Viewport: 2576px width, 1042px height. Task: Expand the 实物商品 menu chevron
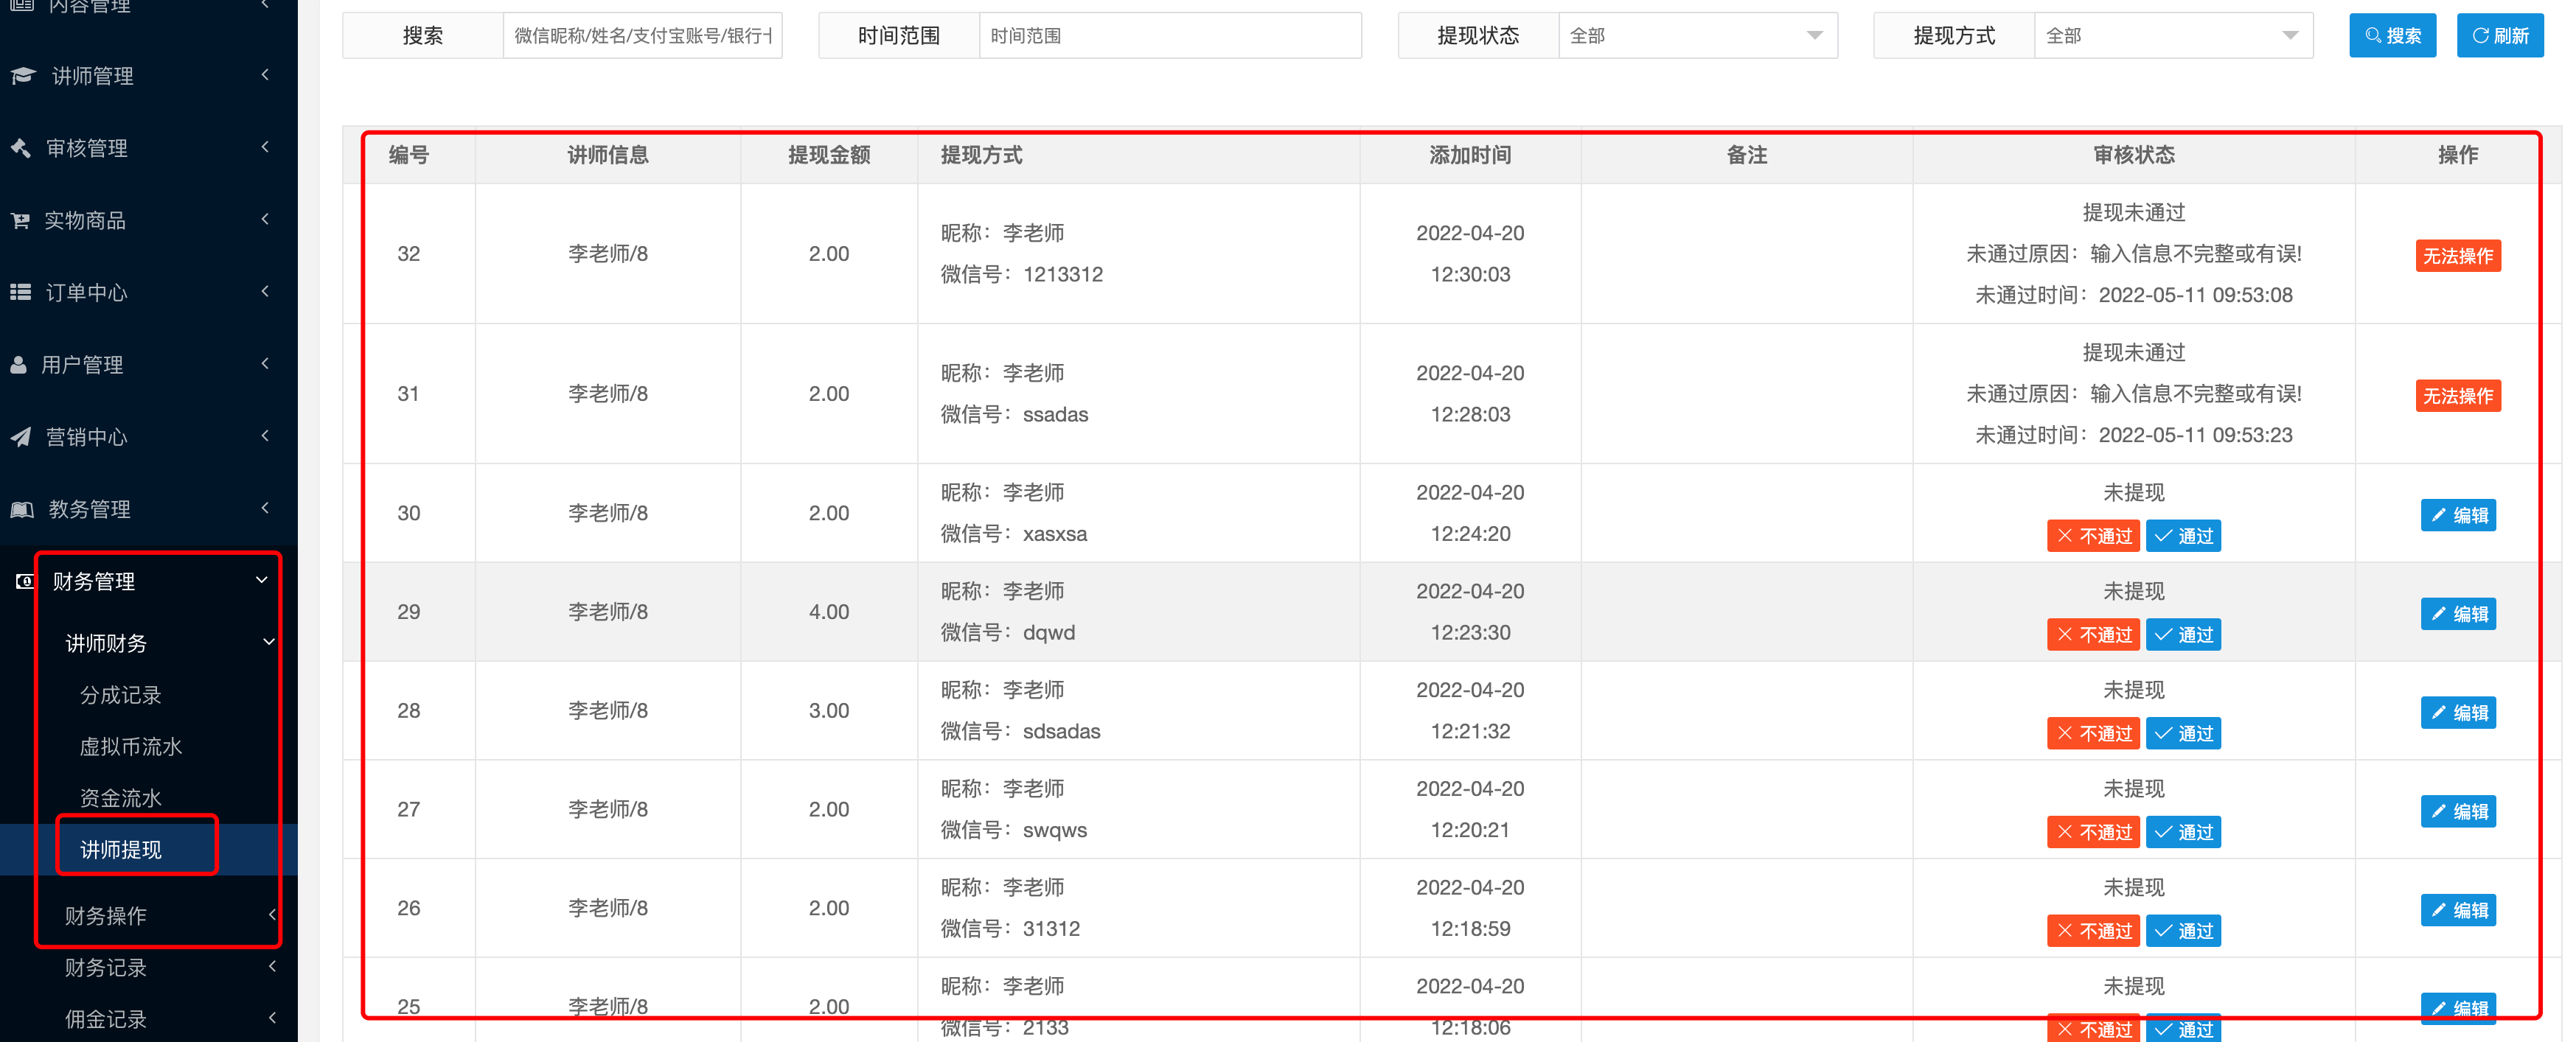click(x=265, y=219)
